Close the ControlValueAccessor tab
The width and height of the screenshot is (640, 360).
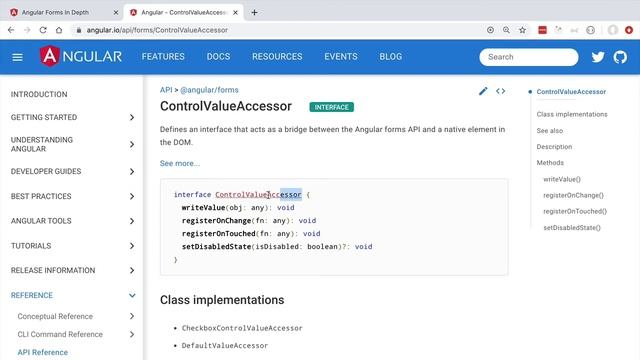click(236, 13)
